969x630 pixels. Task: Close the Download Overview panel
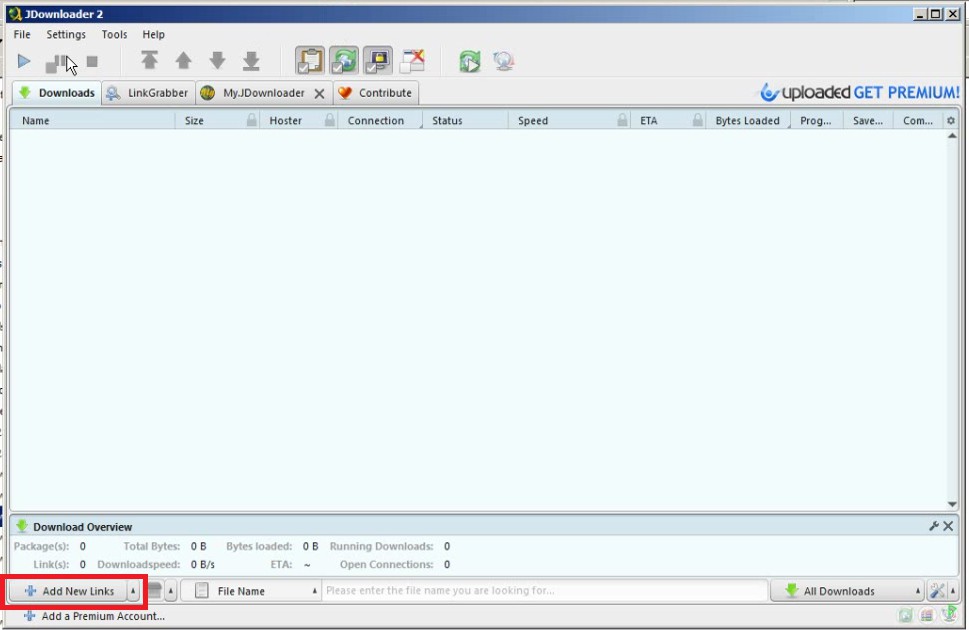[x=949, y=526]
